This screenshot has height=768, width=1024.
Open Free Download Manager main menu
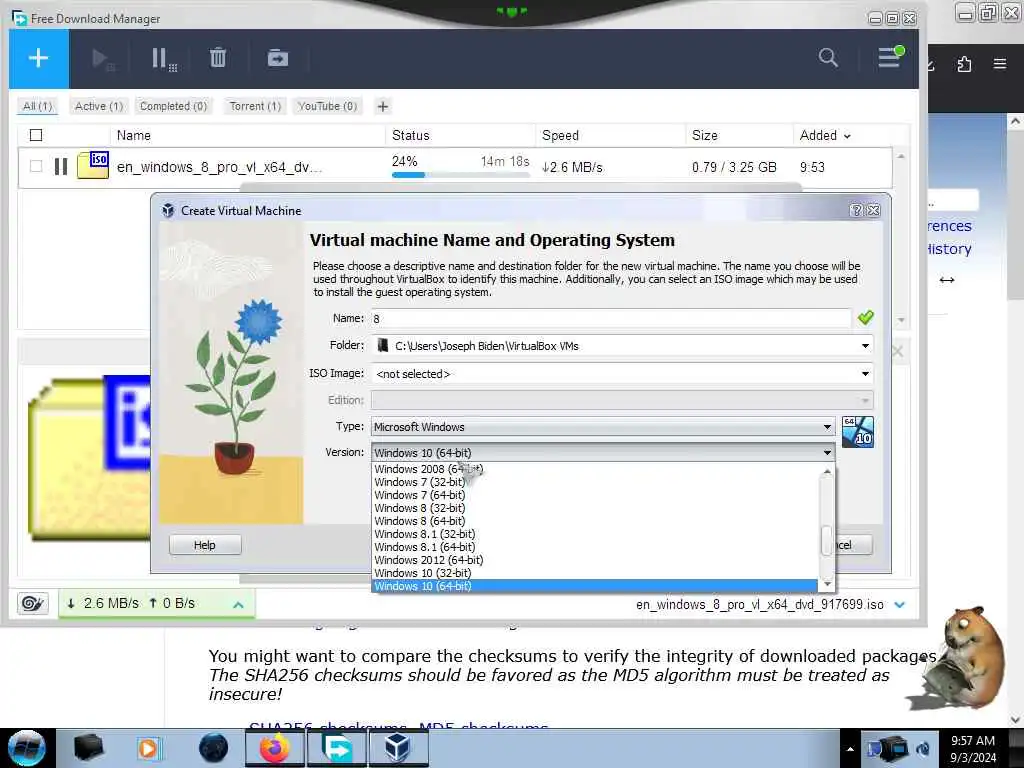(890, 57)
